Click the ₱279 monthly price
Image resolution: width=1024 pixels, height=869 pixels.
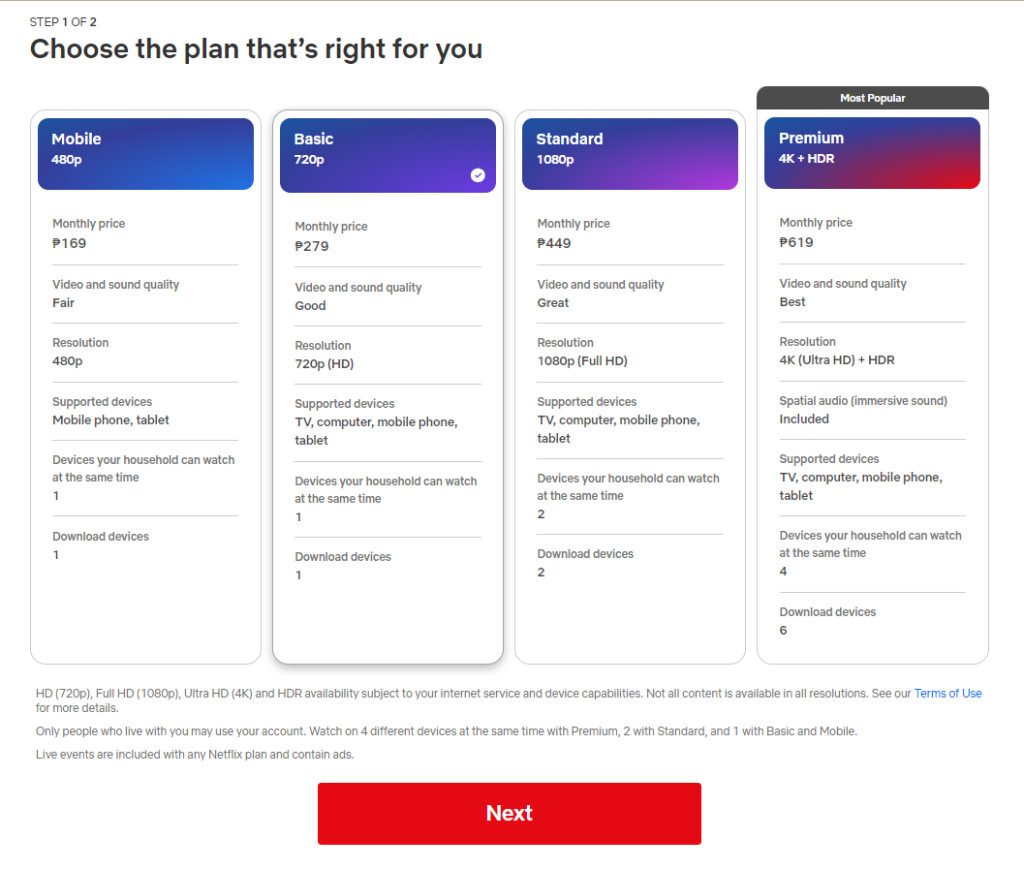click(x=312, y=246)
